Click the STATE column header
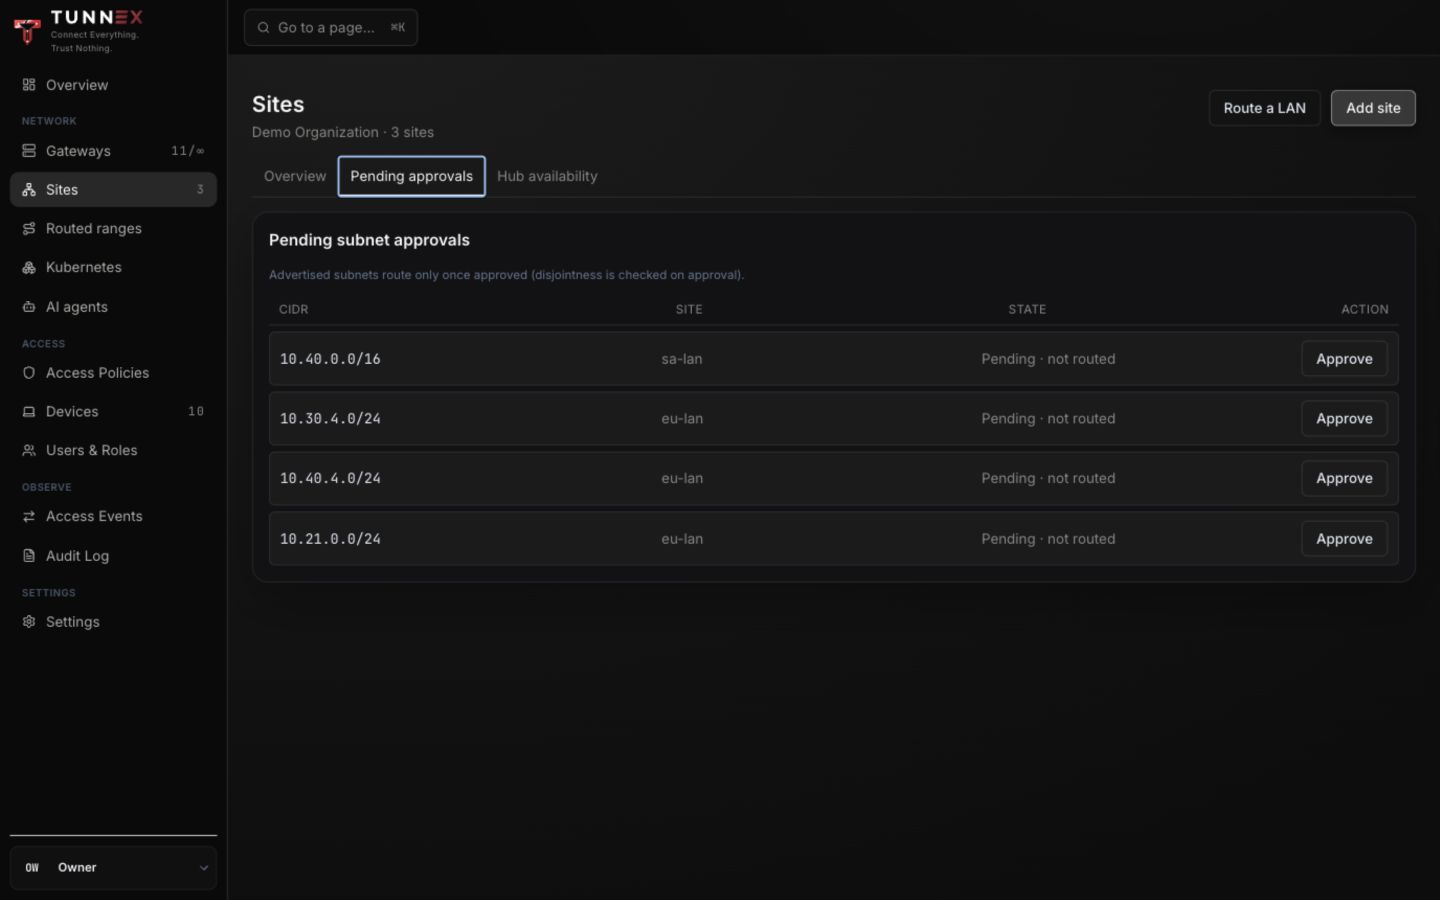Image resolution: width=1440 pixels, height=900 pixels. pyautogui.click(x=1027, y=310)
